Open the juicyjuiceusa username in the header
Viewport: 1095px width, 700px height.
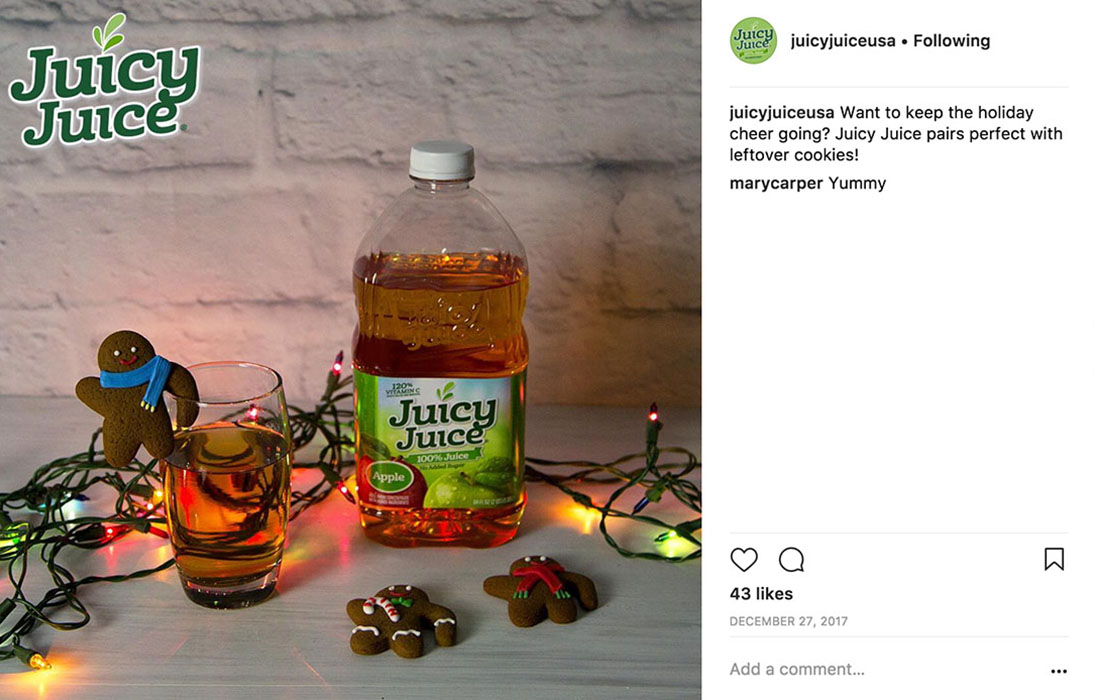coord(843,41)
